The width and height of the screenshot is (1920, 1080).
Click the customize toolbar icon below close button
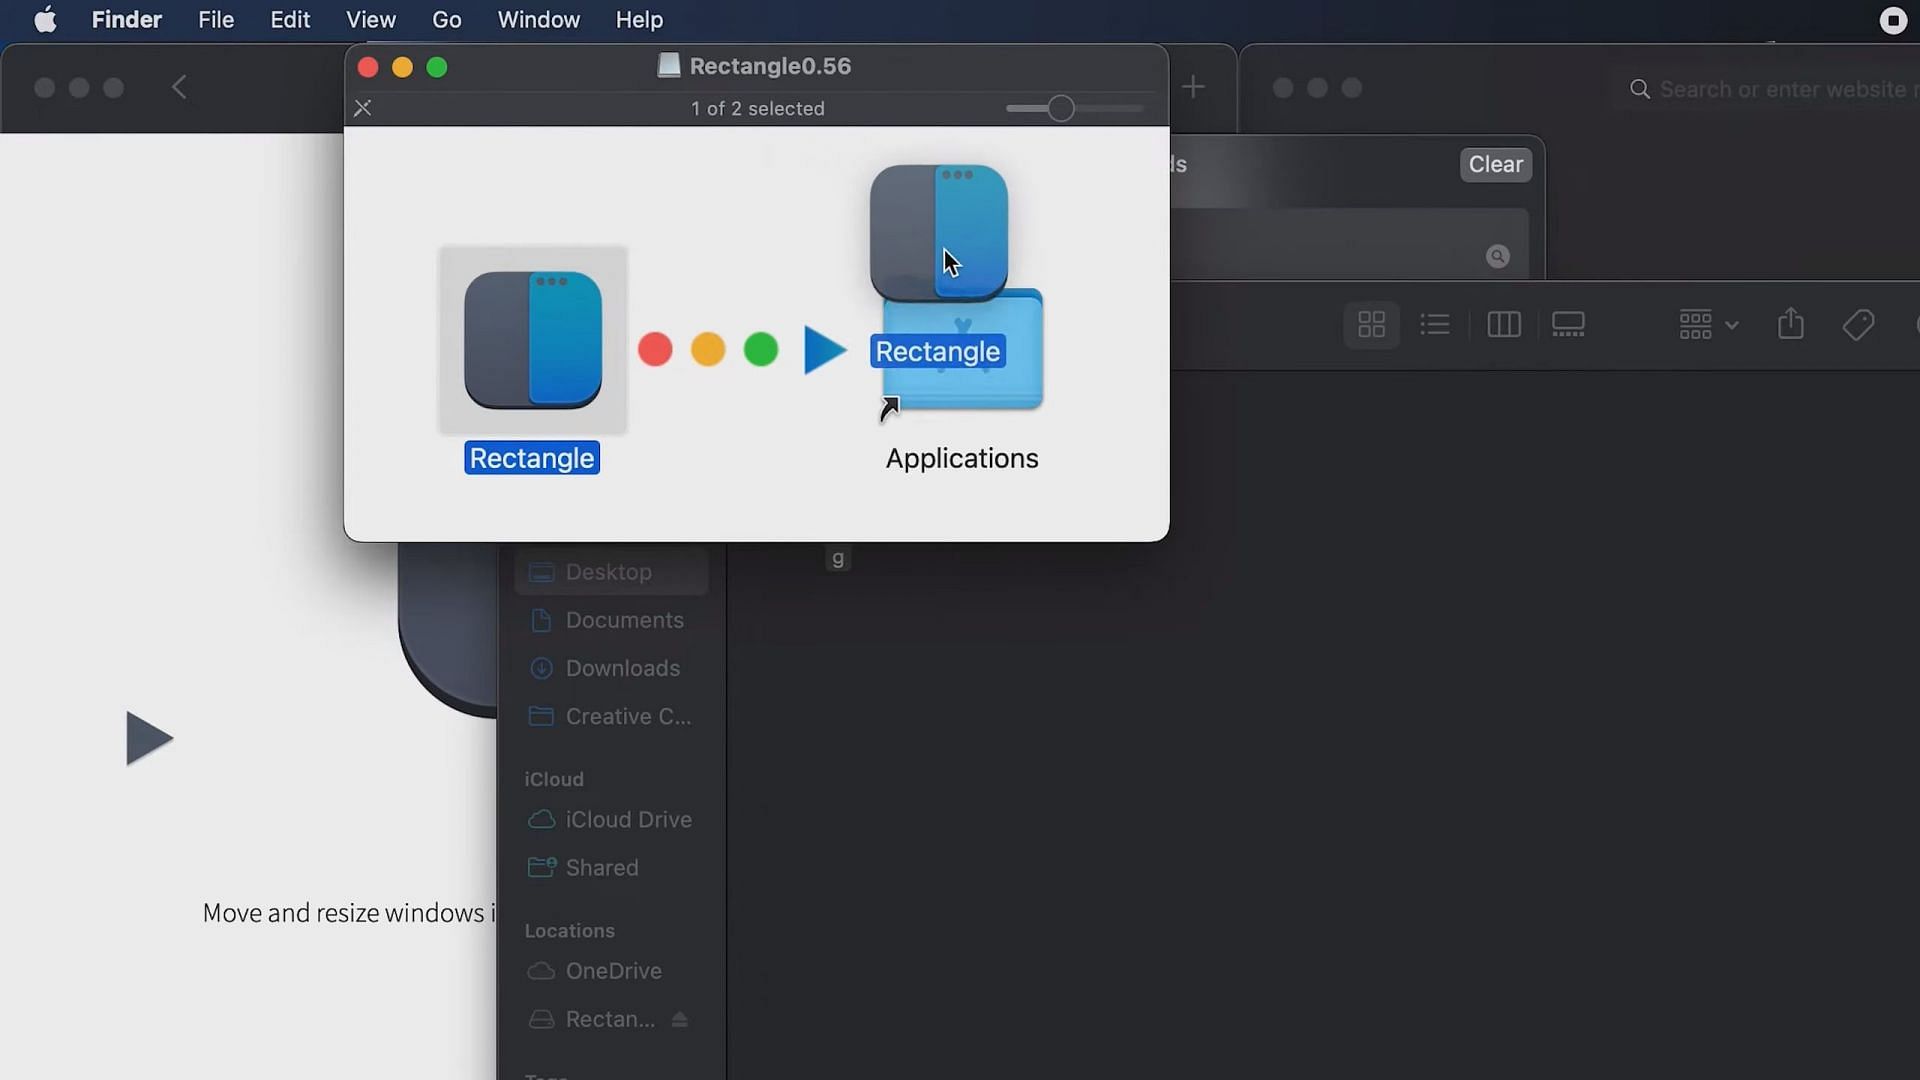click(362, 108)
